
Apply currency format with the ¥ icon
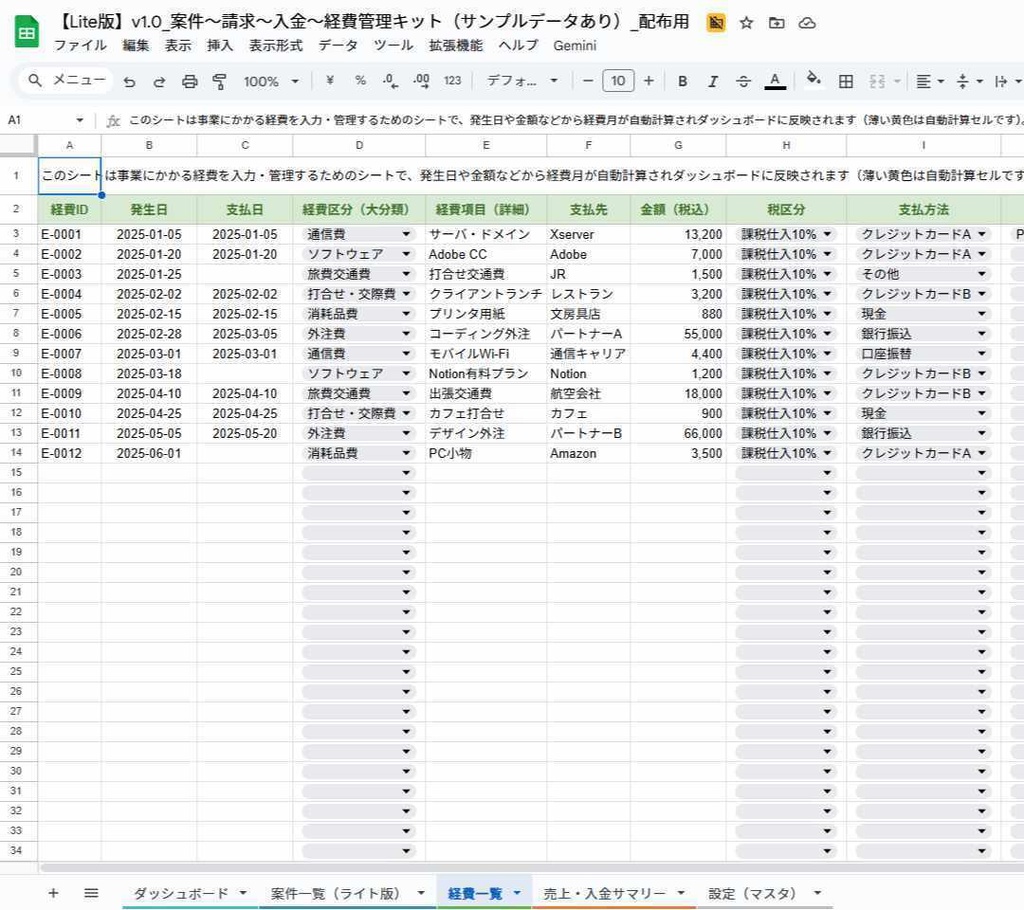tap(330, 81)
